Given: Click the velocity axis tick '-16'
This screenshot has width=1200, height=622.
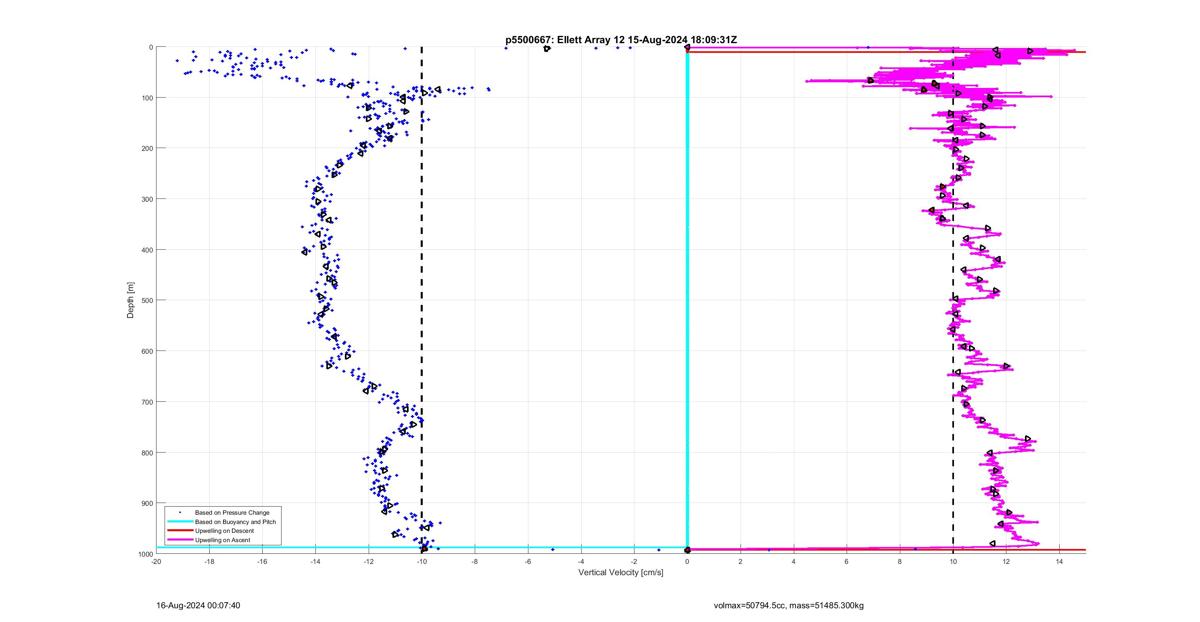Looking at the screenshot, I should [262, 562].
